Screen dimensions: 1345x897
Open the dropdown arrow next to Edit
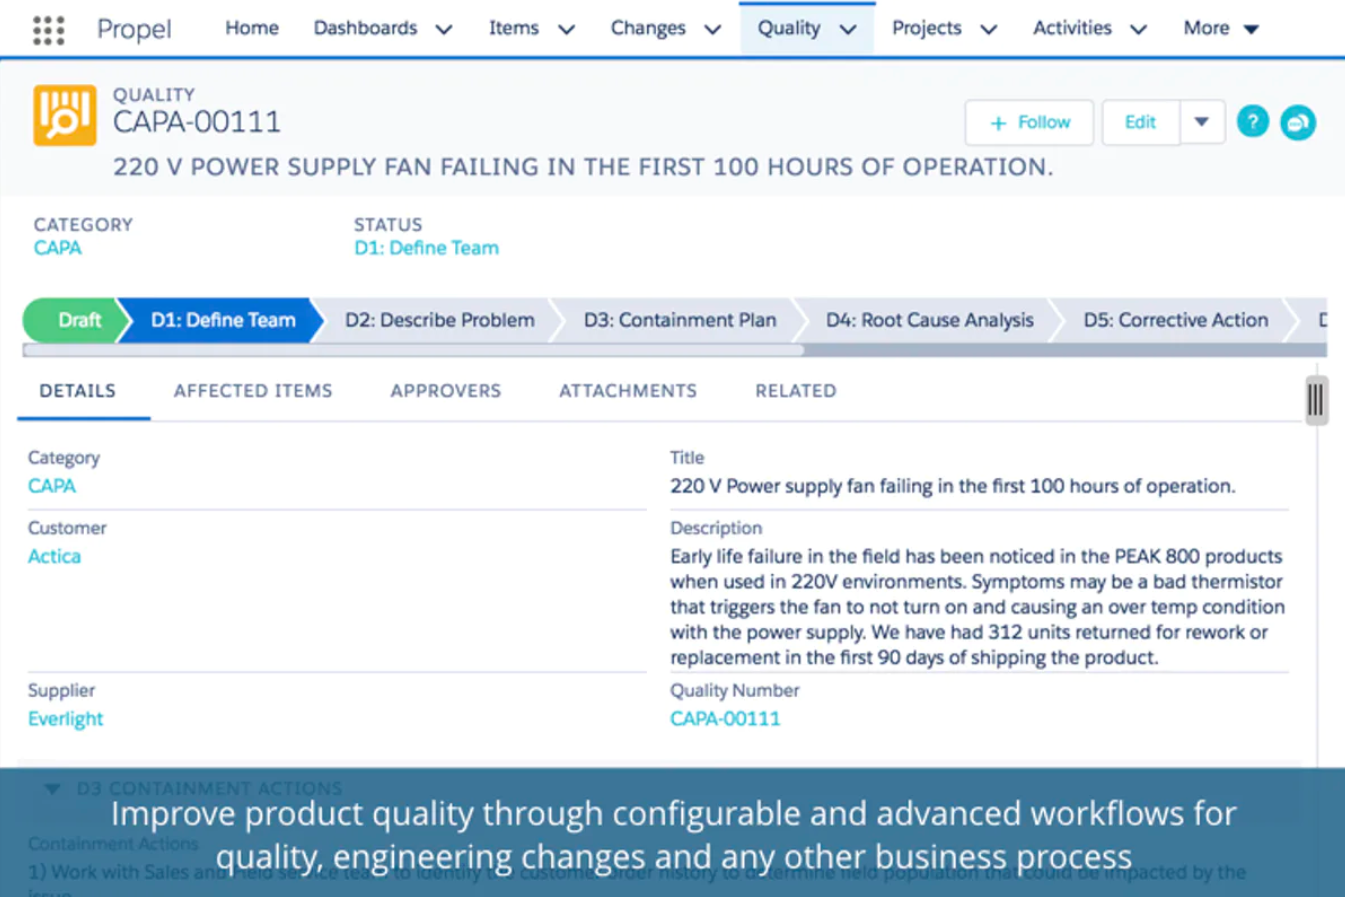[x=1202, y=122]
